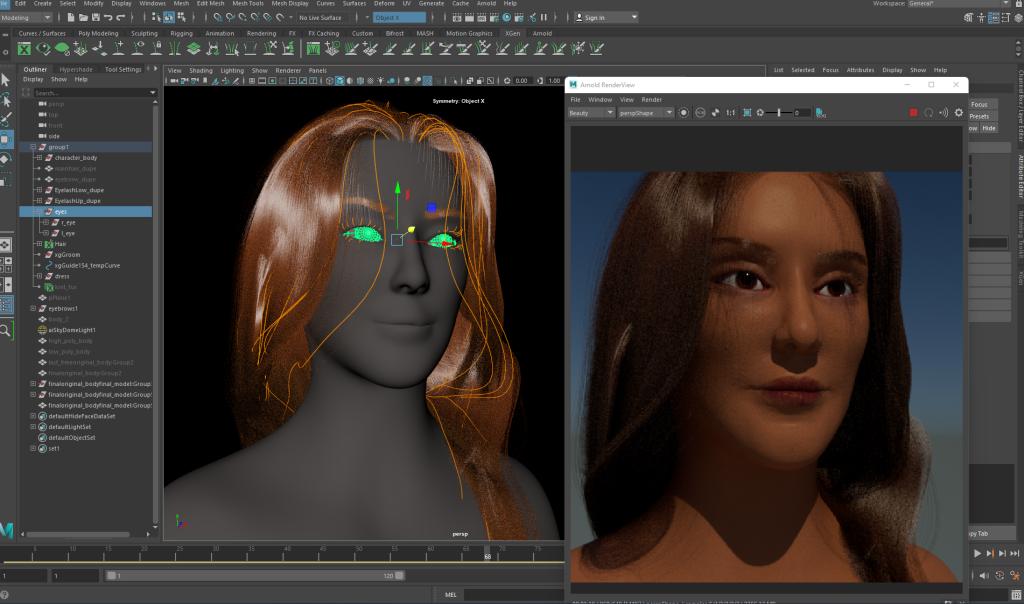Open the Arnold menu in main menubar
1024x604 pixels.
(x=486, y=3)
